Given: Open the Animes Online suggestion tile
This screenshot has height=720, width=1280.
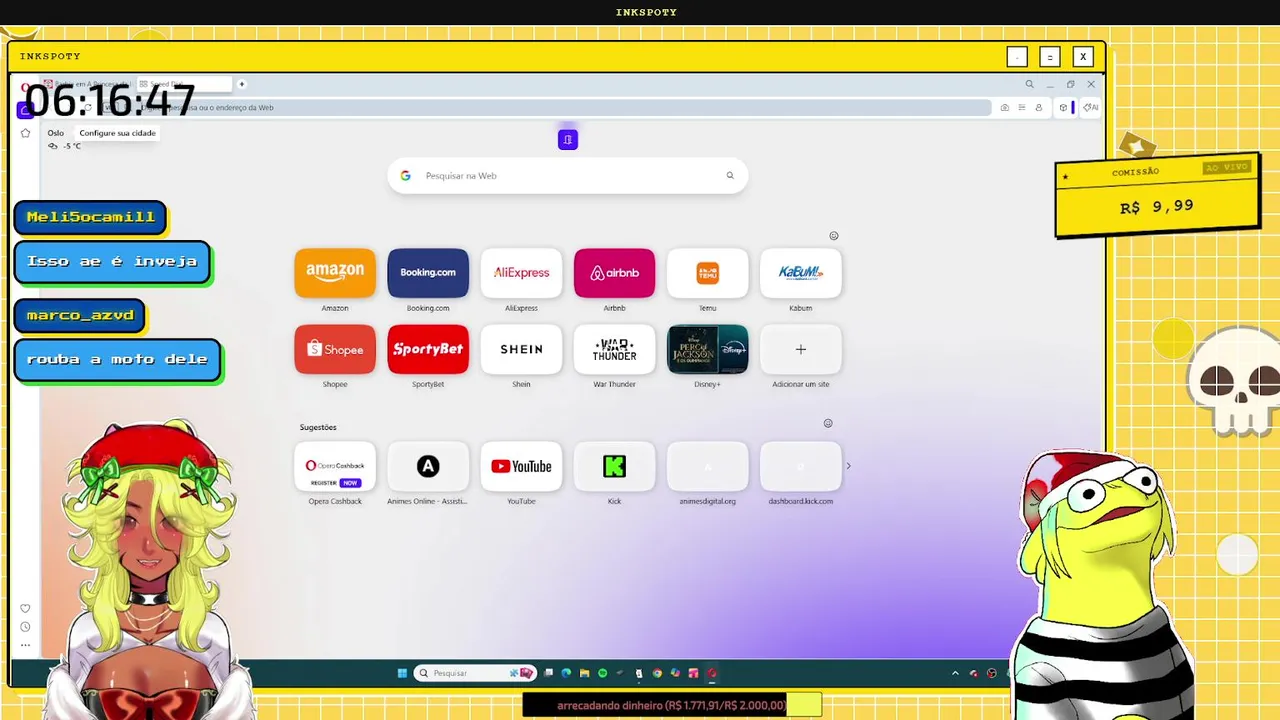Looking at the screenshot, I should click(x=428, y=466).
